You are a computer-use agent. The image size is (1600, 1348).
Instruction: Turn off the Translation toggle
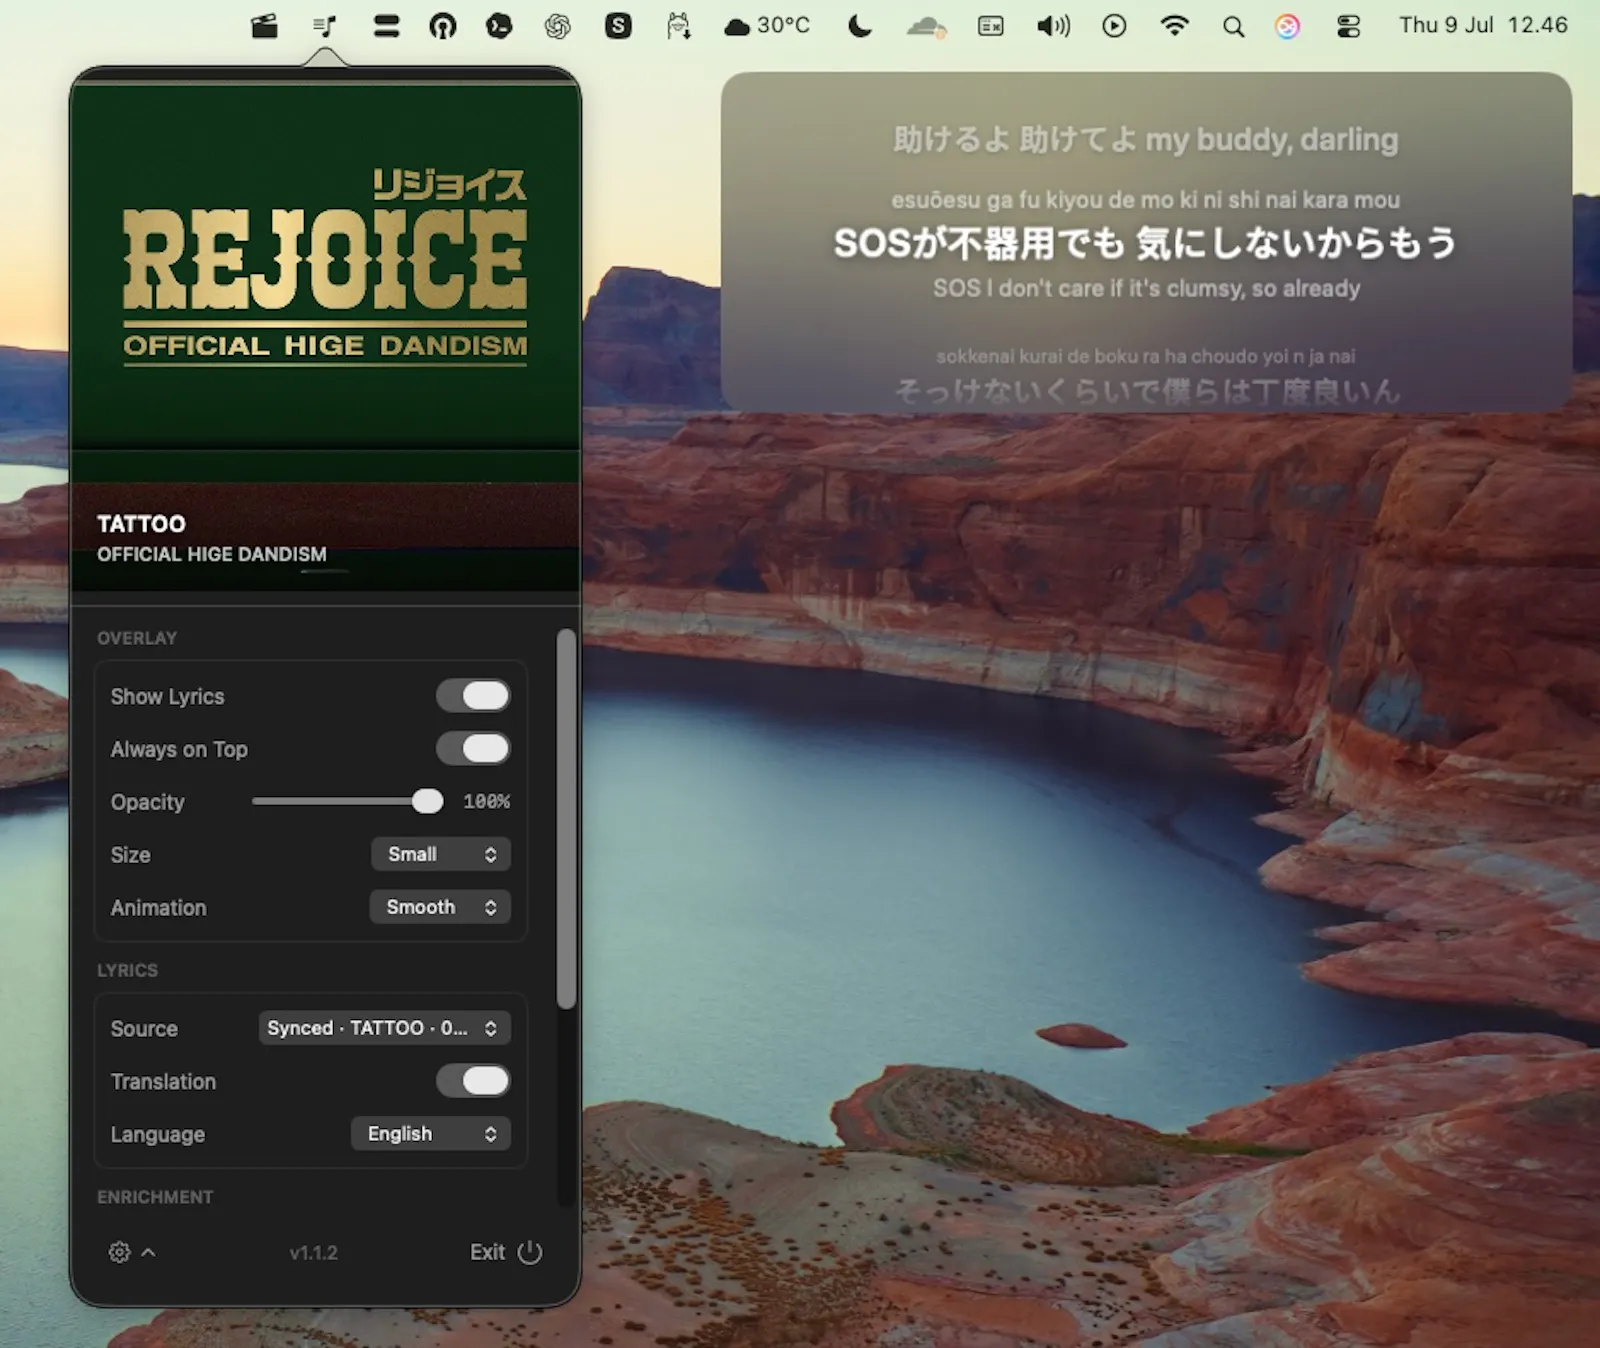pos(473,1081)
